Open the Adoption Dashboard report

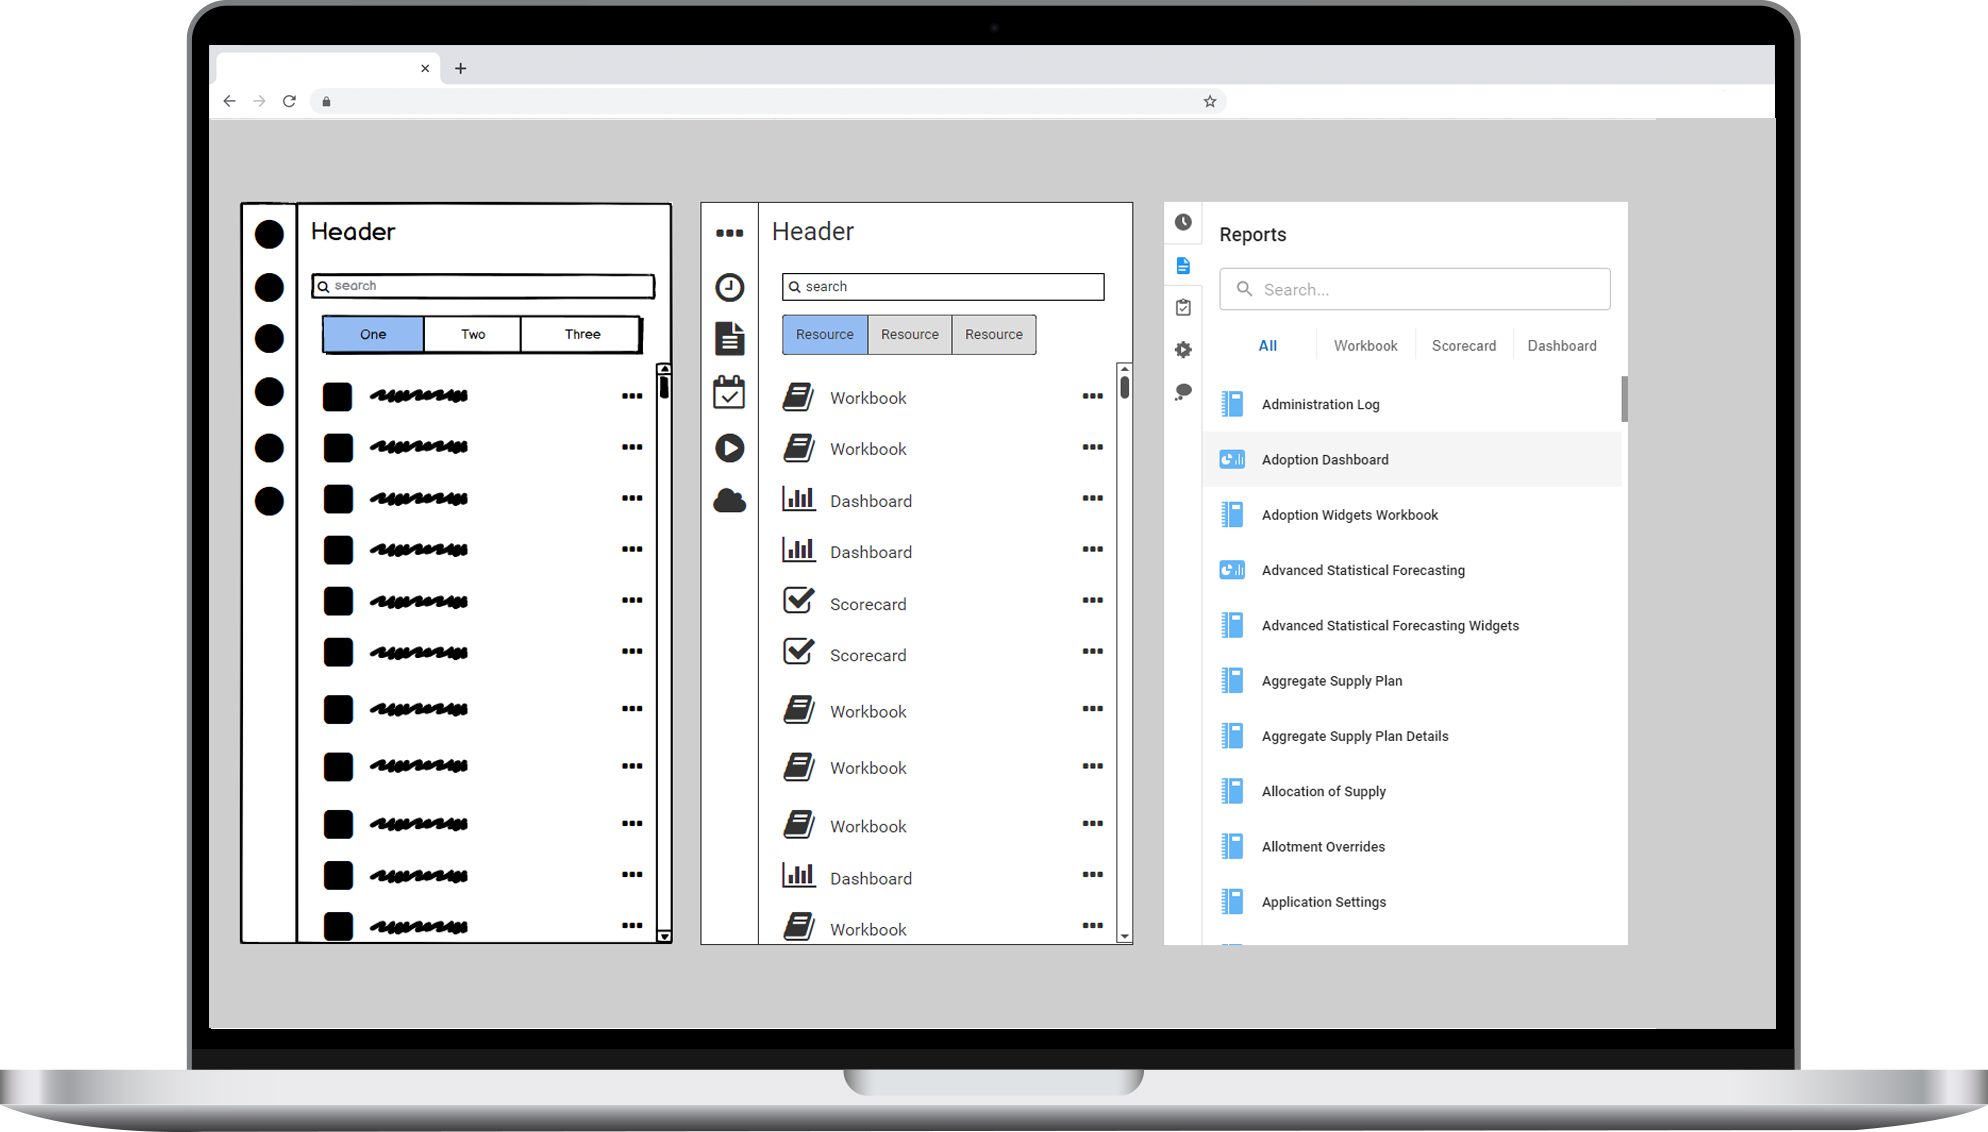[1324, 460]
